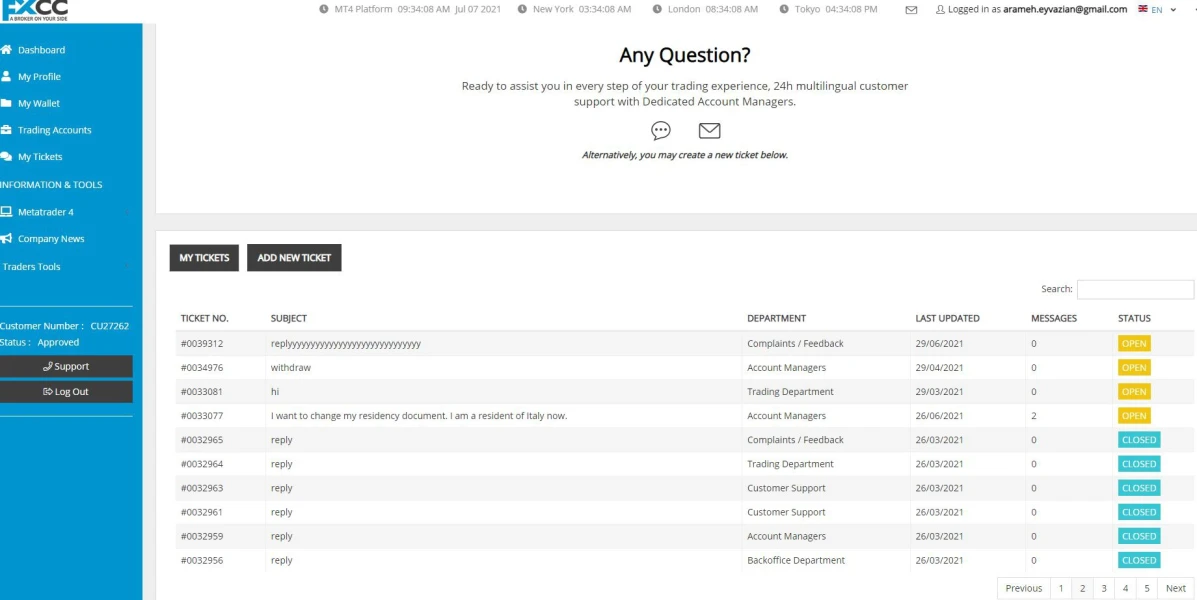Go to My Tickets in sidebar
Viewport: 1197px width, 600px height.
tap(40, 157)
